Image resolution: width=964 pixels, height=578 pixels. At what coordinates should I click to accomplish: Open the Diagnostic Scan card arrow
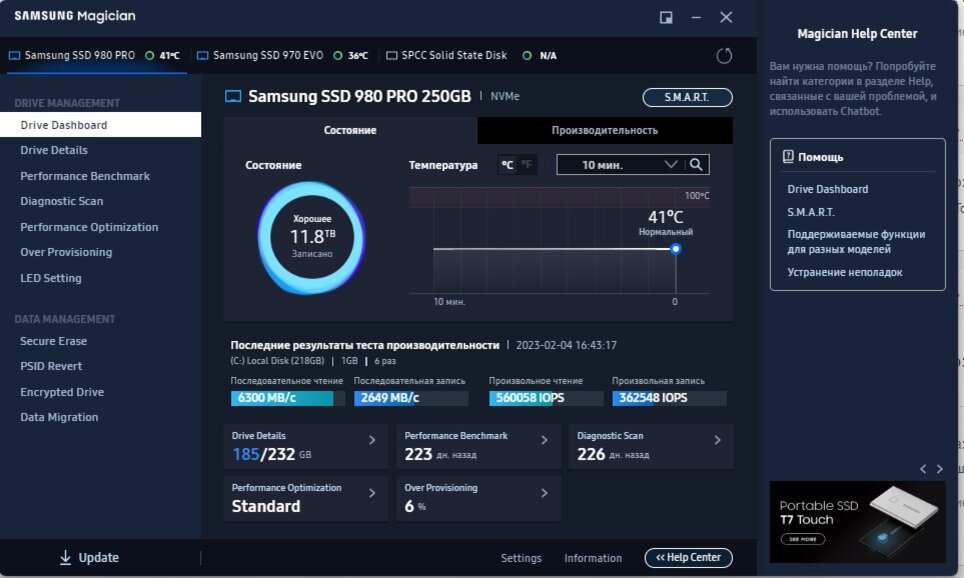pos(717,440)
